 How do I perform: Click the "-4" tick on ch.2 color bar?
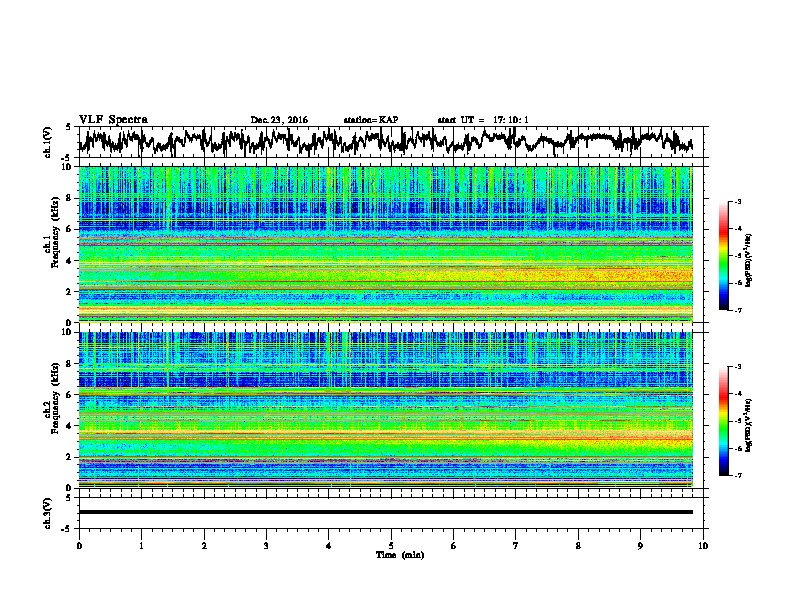click(x=737, y=394)
